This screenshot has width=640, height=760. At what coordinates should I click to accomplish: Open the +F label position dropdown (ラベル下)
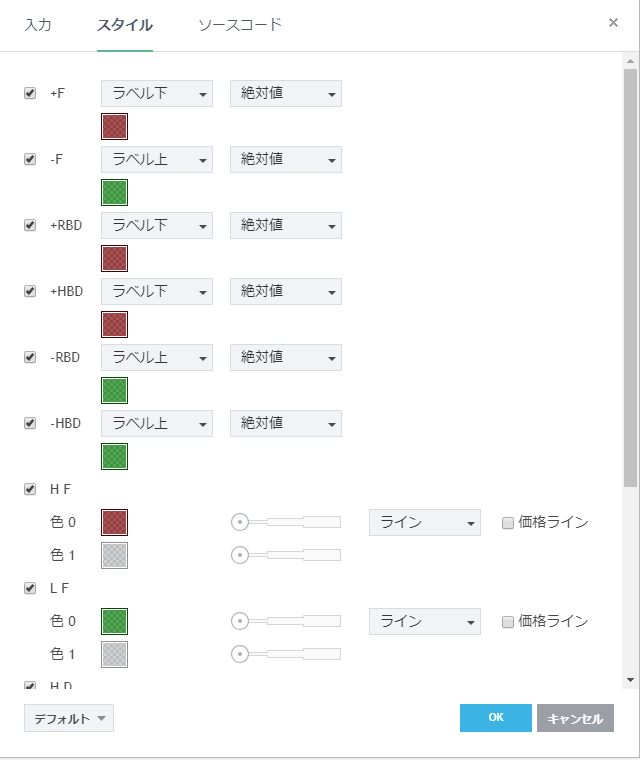(157, 94)
